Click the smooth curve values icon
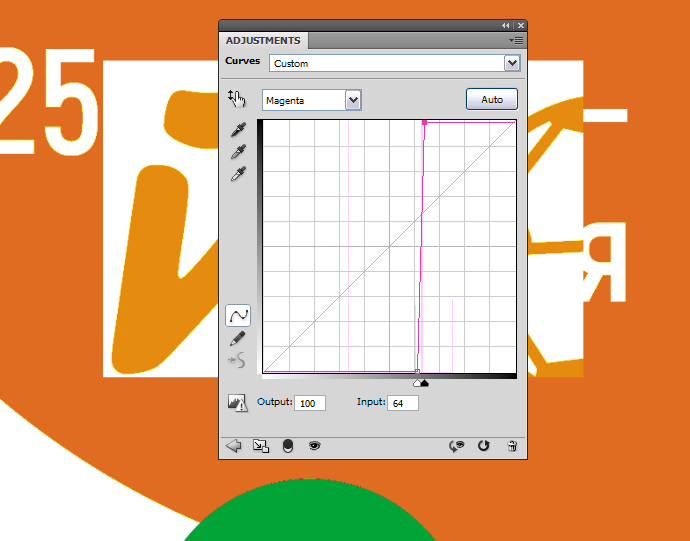 (x=237, y=361)
